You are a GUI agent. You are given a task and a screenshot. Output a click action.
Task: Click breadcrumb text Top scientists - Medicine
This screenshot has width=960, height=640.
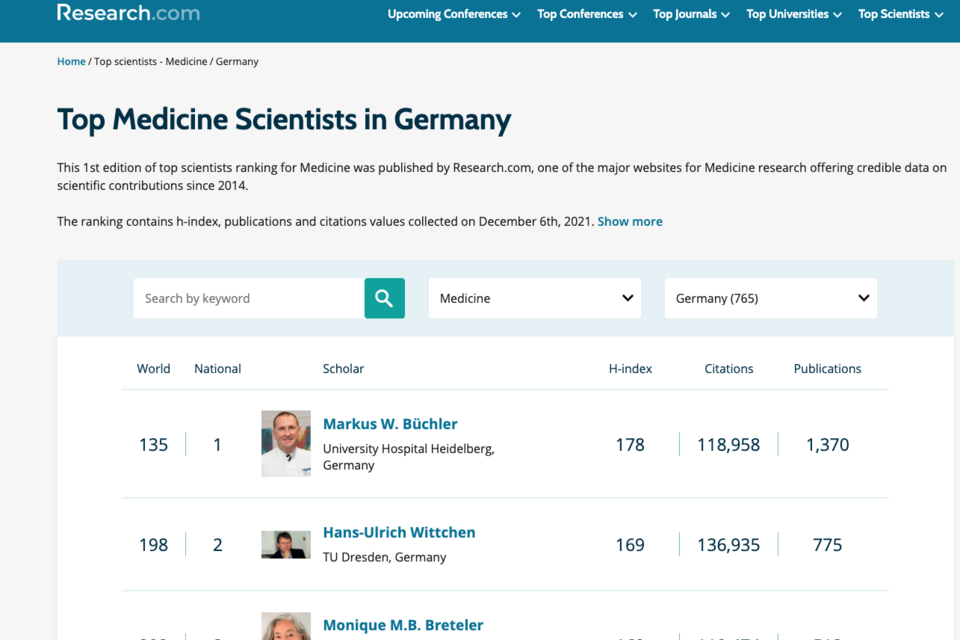(x=151, y=61)
